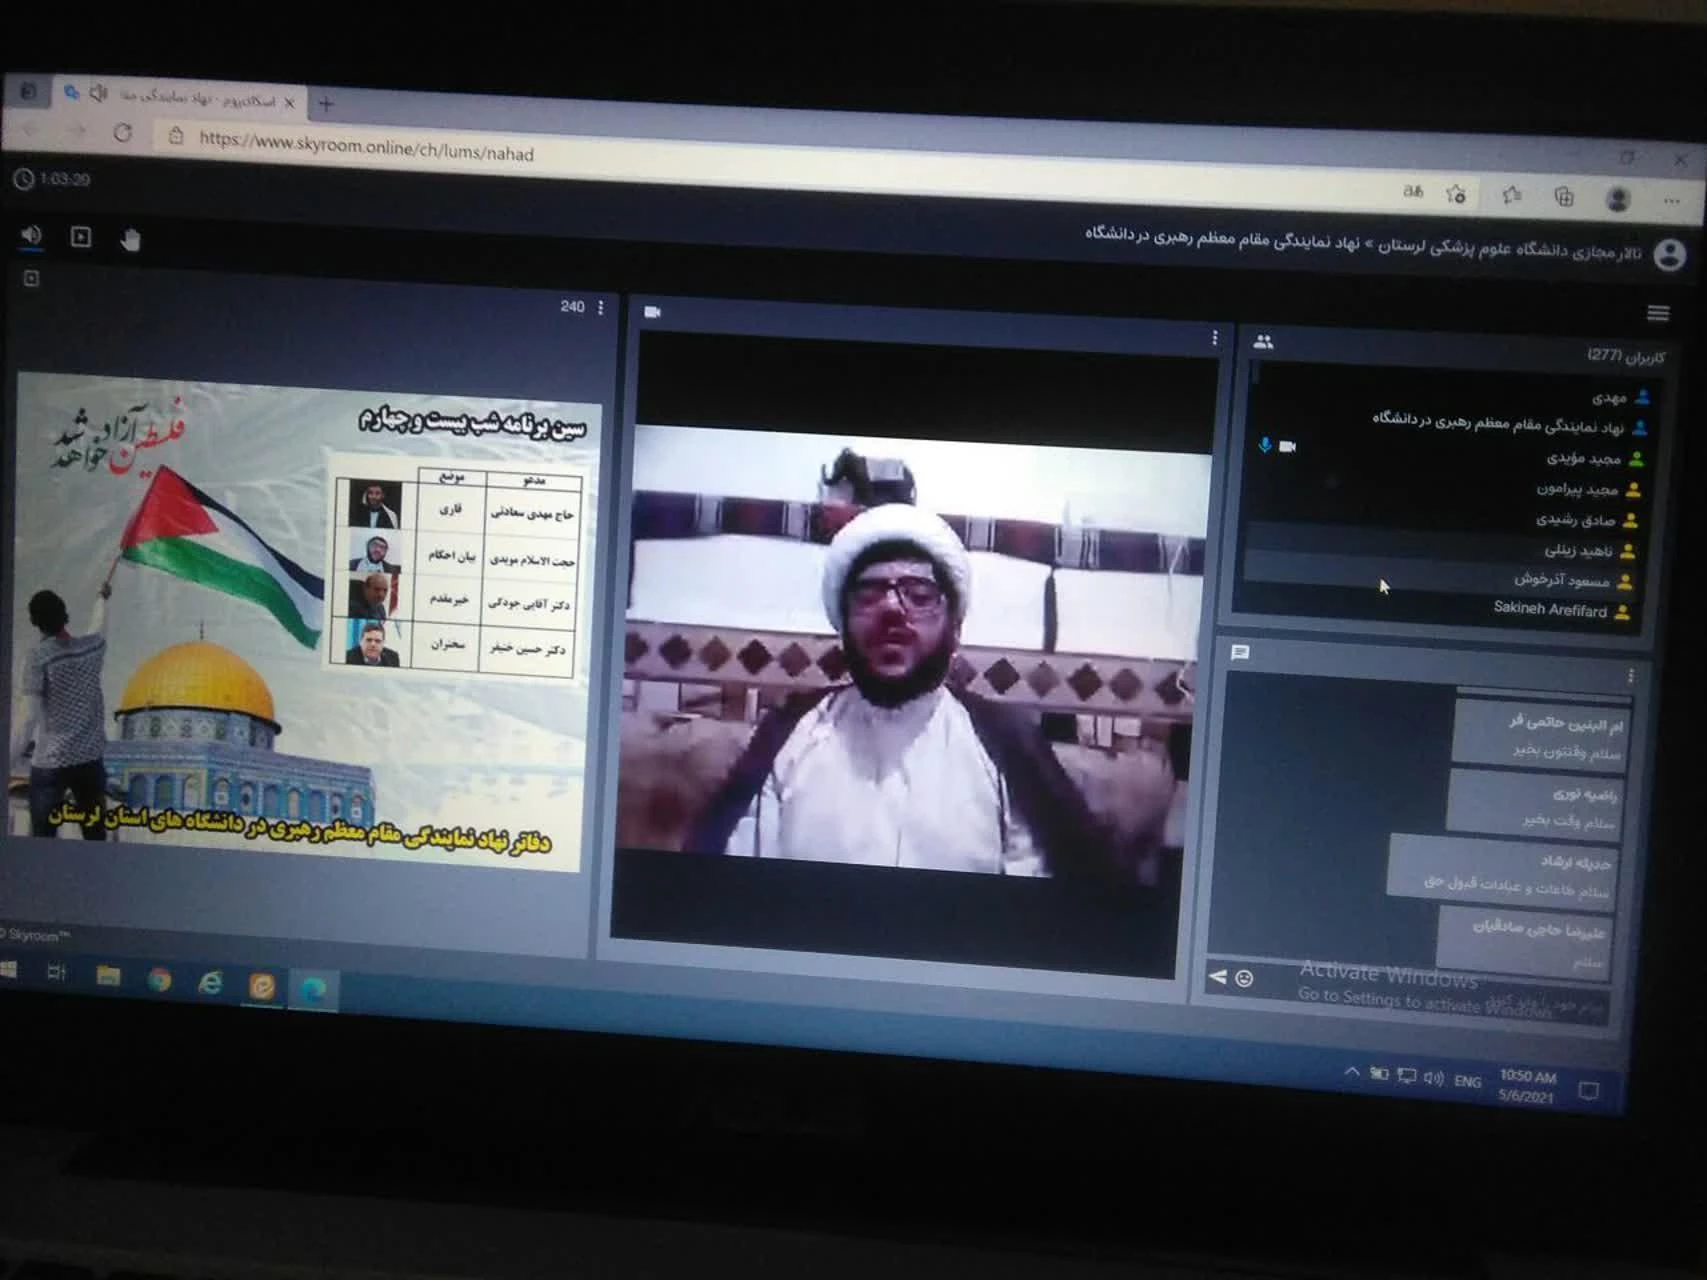Viewport: 1707px width, 1280px height.
Task: Click the skyroom.online address bar
Action: pyautogui.click(x=365, y=147)
